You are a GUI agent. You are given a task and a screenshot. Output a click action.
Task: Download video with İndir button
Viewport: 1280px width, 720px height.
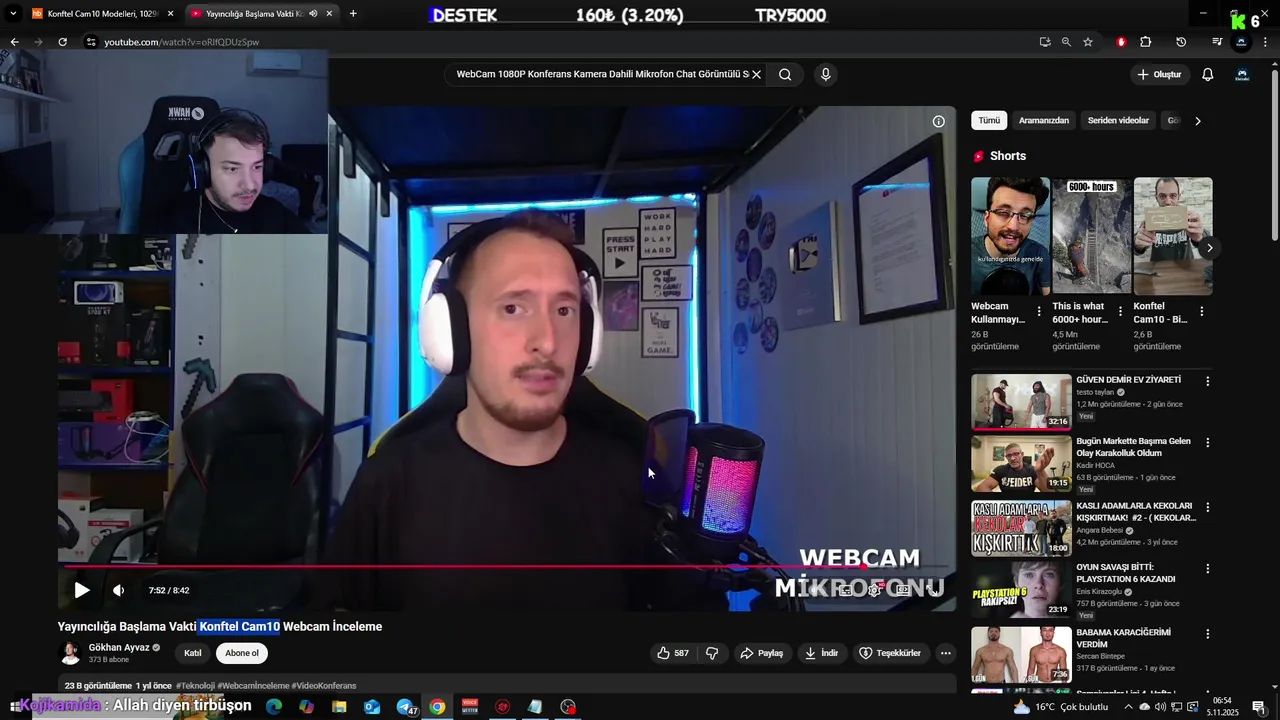click(x=820, y=653)
